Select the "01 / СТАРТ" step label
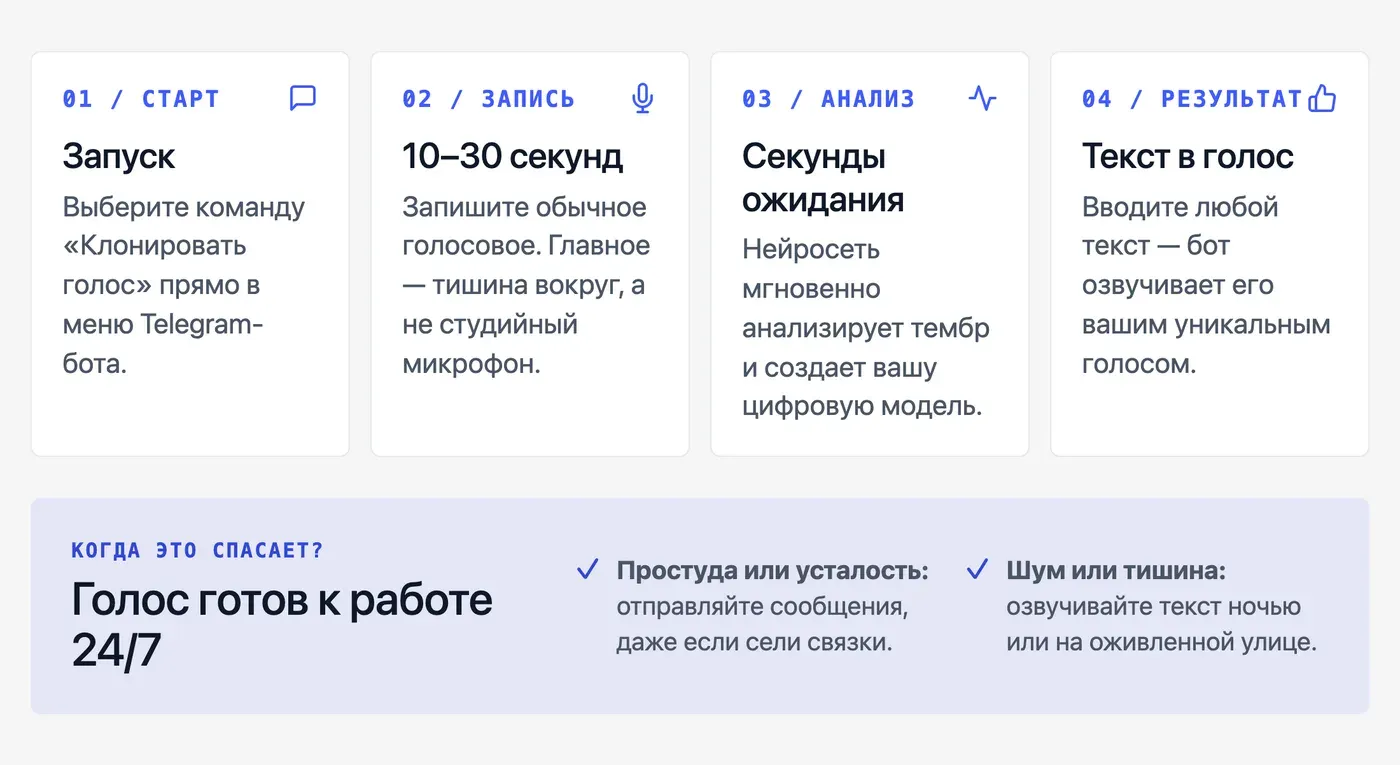The height and width of the screenshot is (765, 1400). coord(140,99)
